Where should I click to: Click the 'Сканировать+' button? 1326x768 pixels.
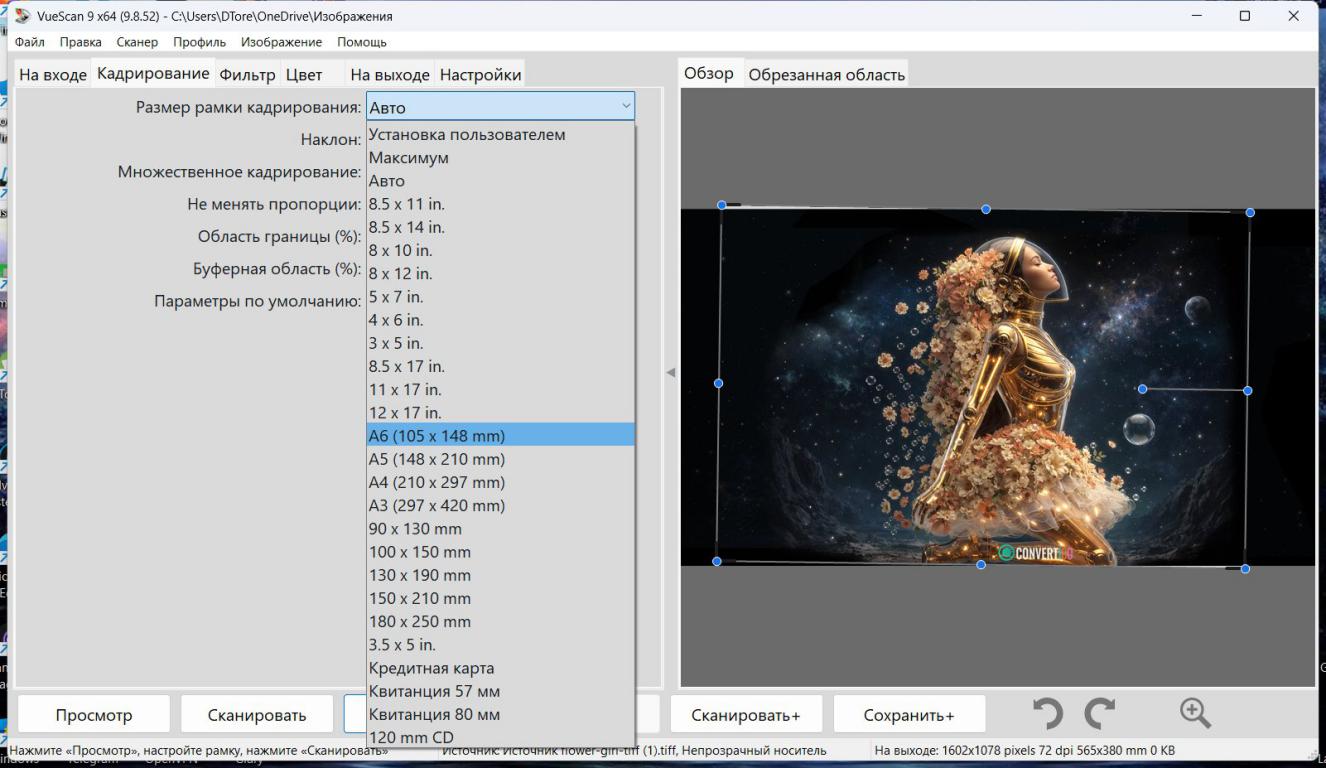coord(746,715)
